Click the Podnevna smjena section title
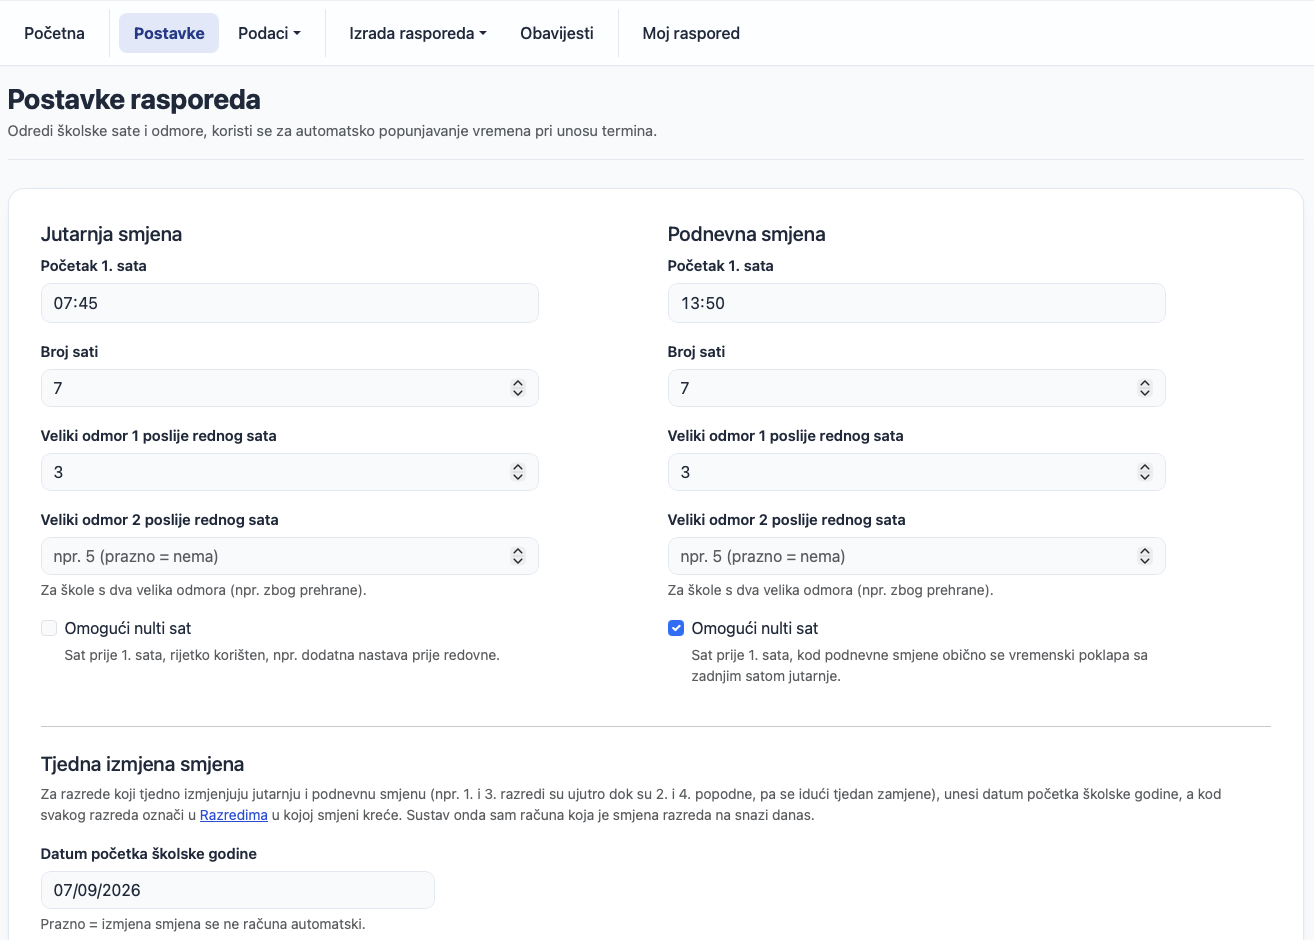 [746, 234]
